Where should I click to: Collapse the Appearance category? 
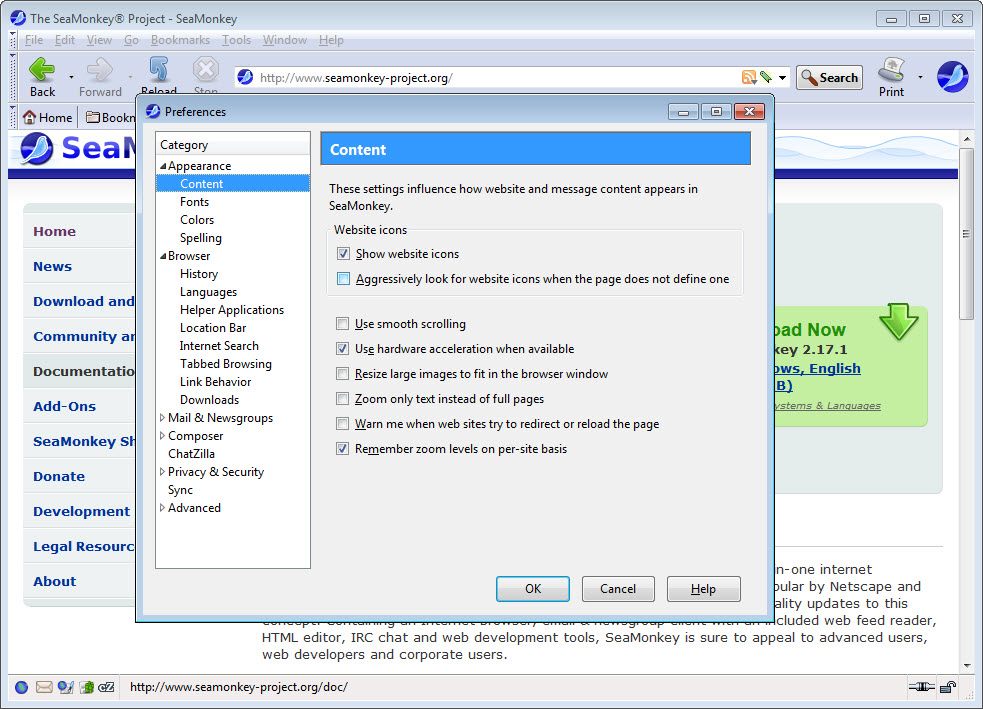click(163, 166)
